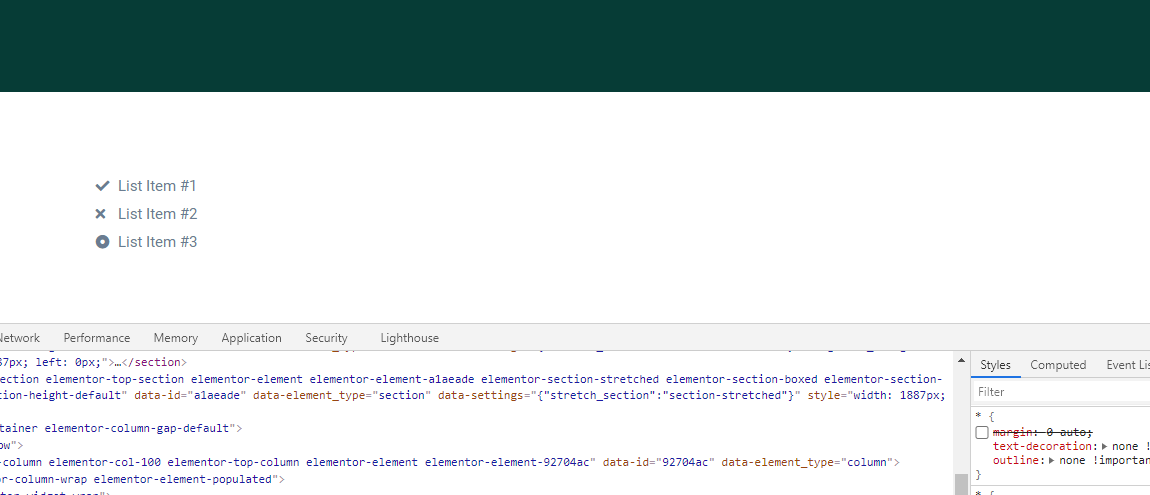Enable the margin: 0 auto declaration checkbox
This screenshot has height=495, width=1150.
982,433
